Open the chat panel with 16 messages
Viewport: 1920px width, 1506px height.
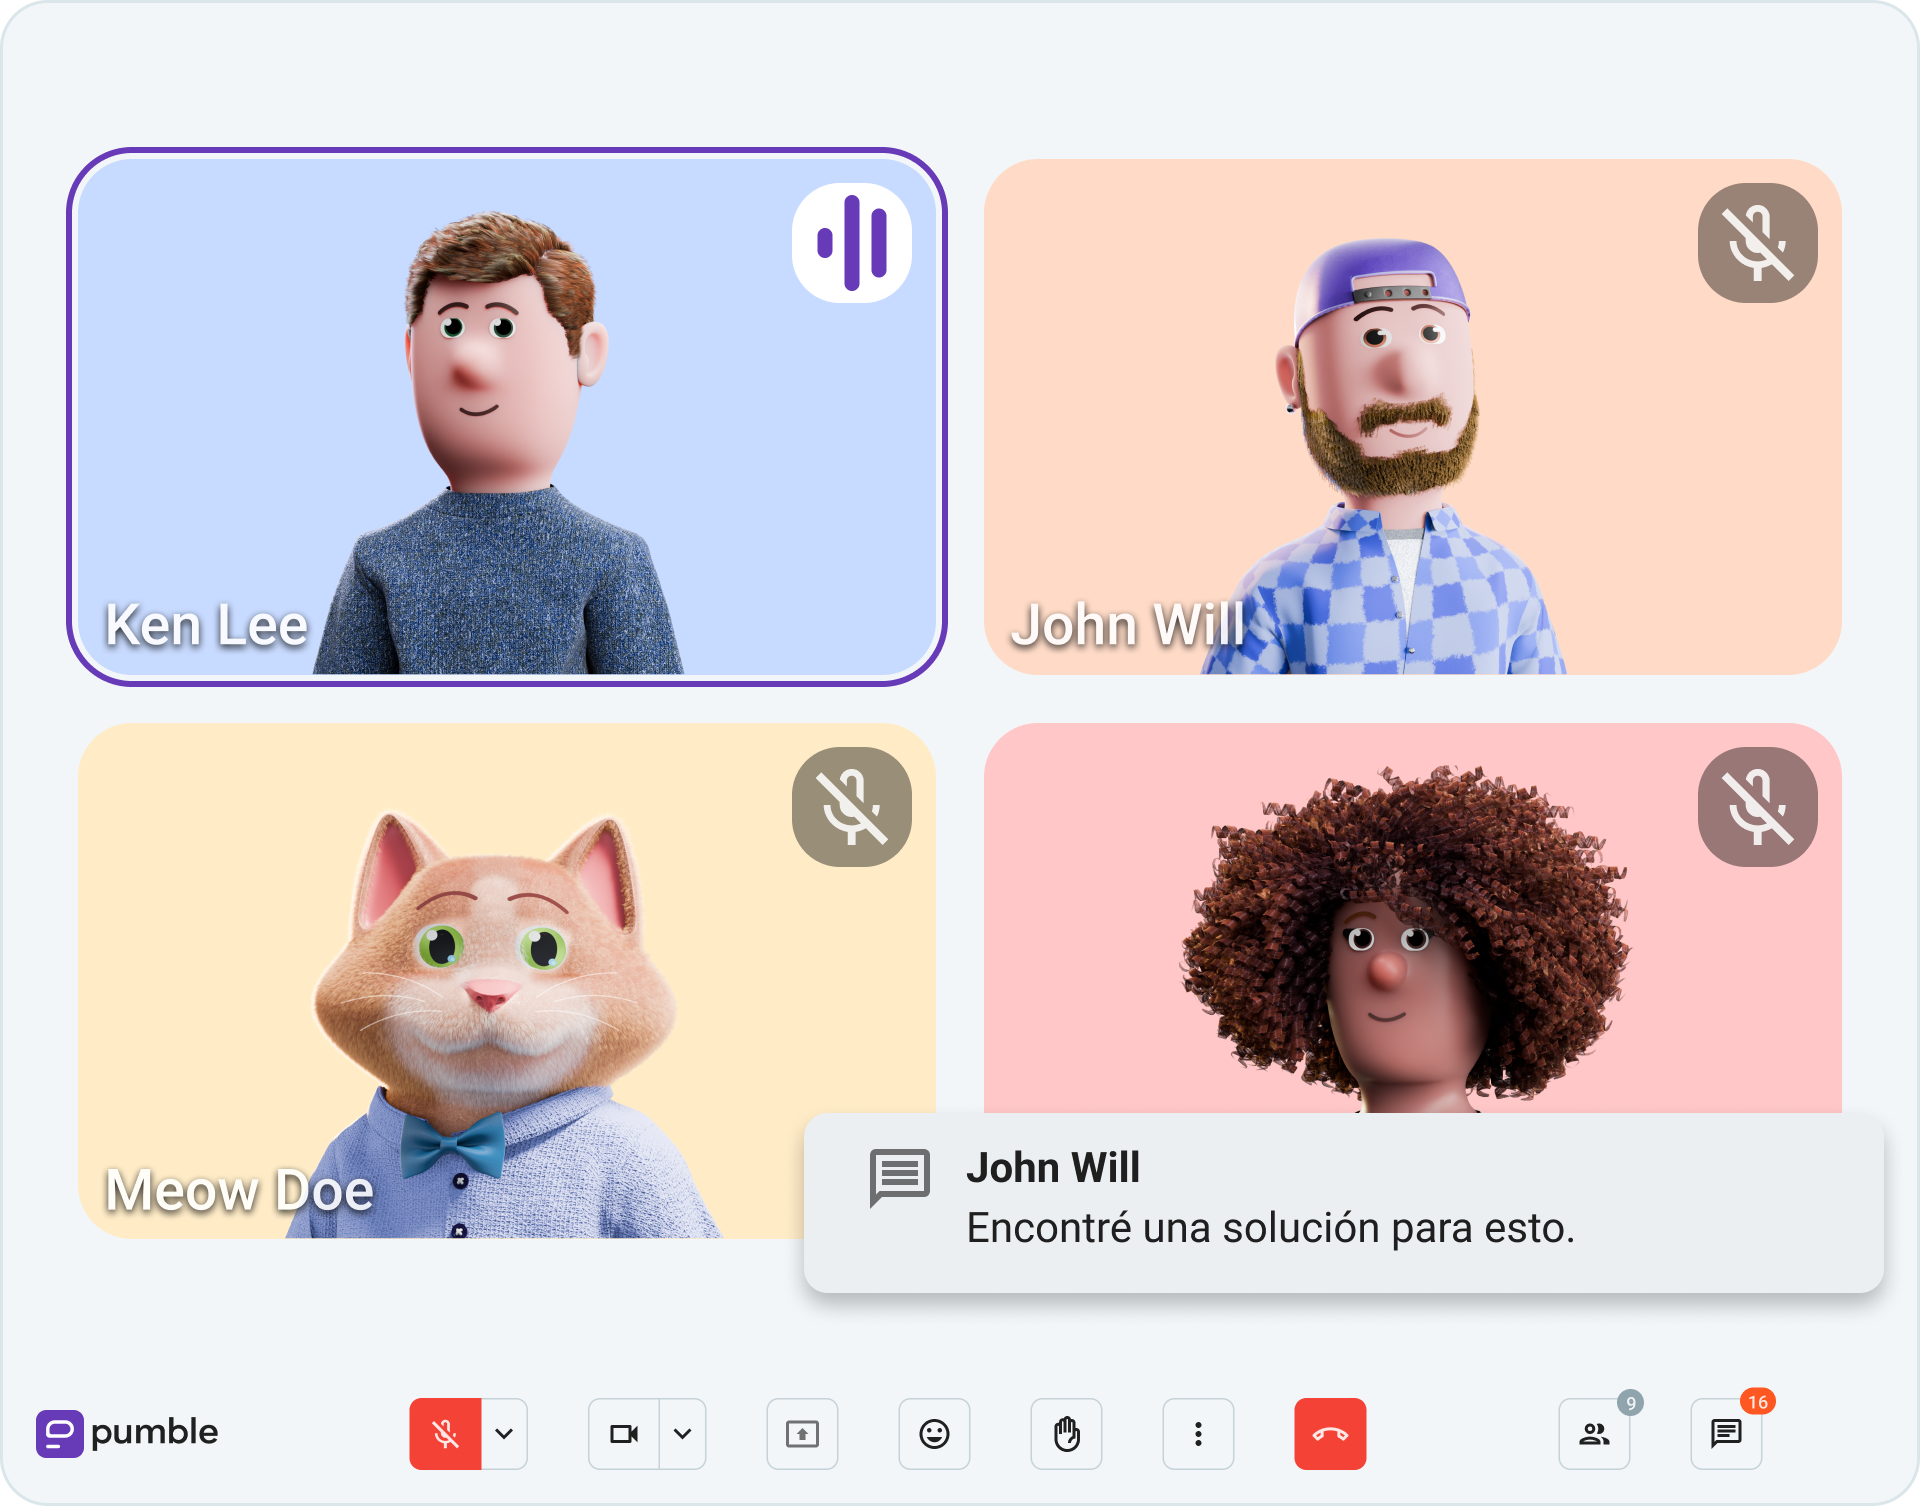1725,1434
